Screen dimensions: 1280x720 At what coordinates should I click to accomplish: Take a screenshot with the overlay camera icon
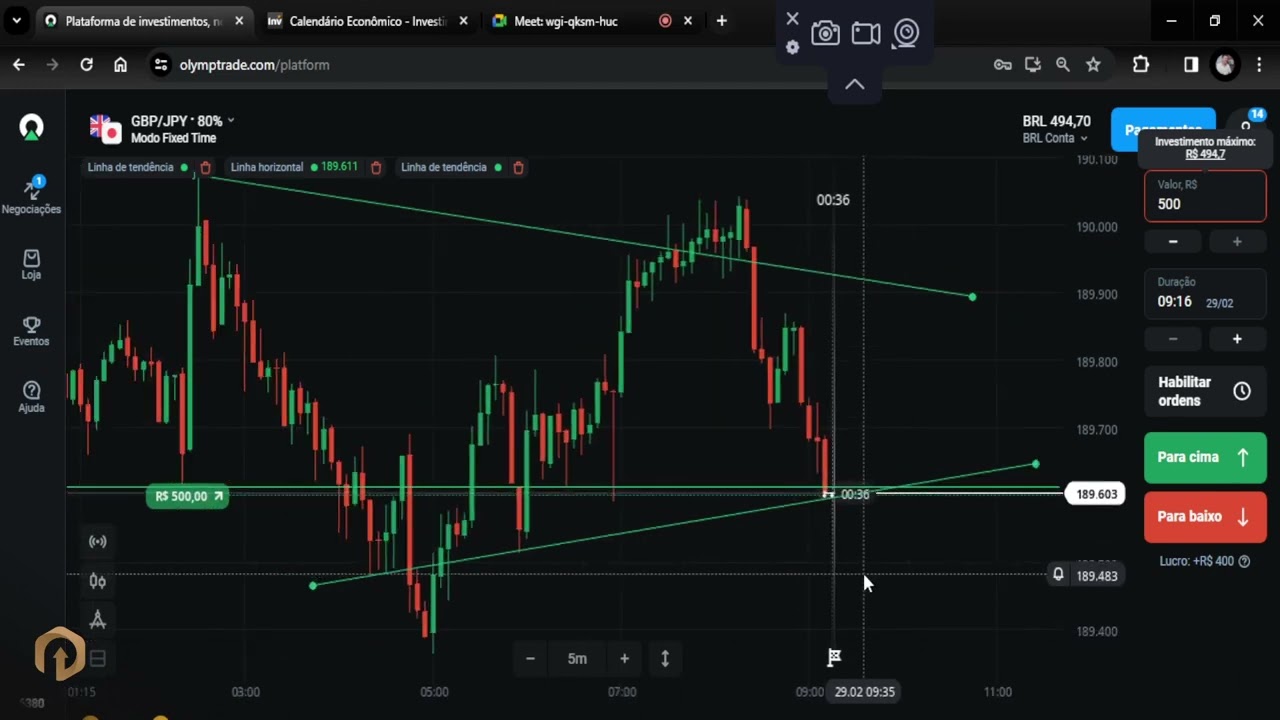(x=825, y=34)
